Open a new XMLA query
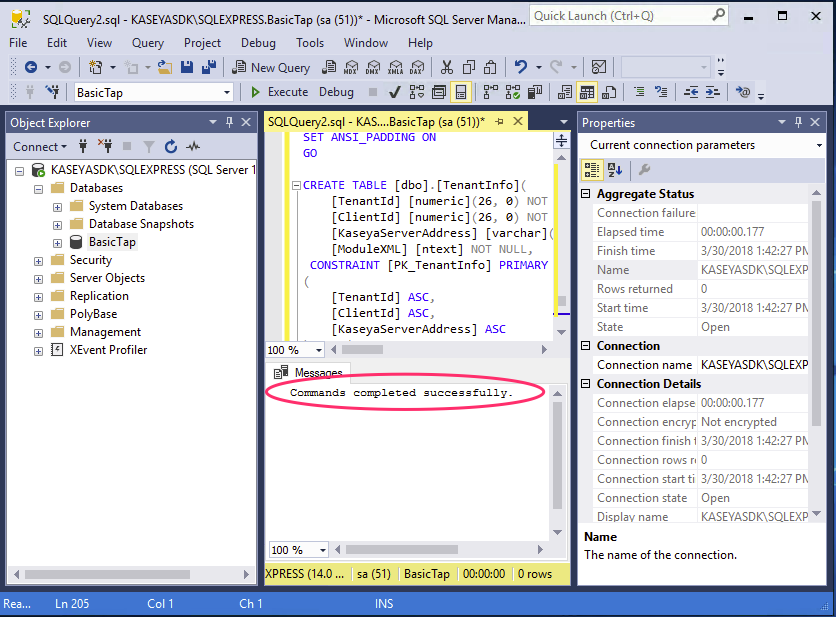Viewport: 836px width, 617px height. (x=395, y=67)
